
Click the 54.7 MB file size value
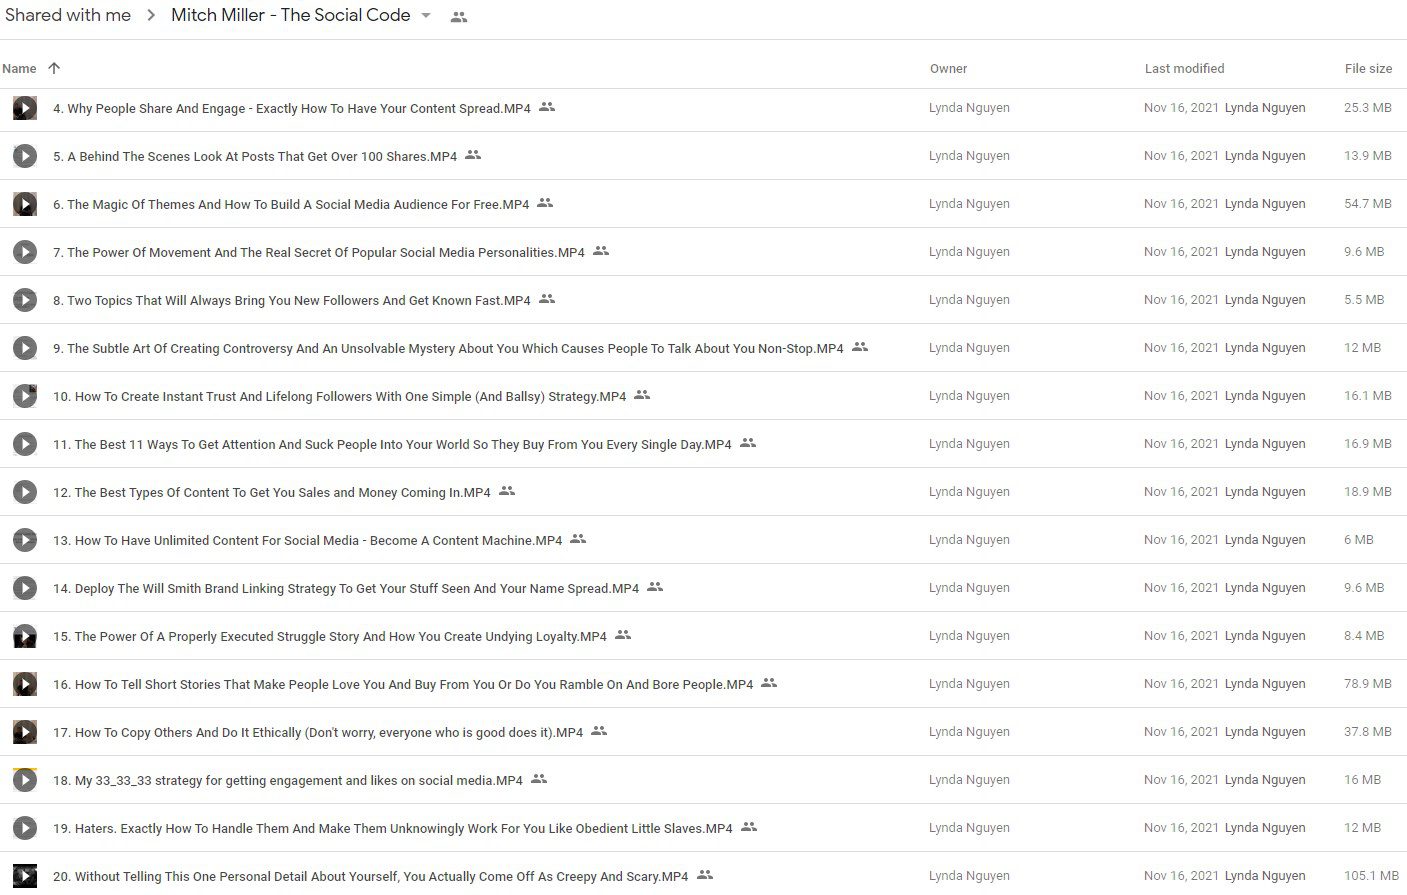(x=1367, y=204)
